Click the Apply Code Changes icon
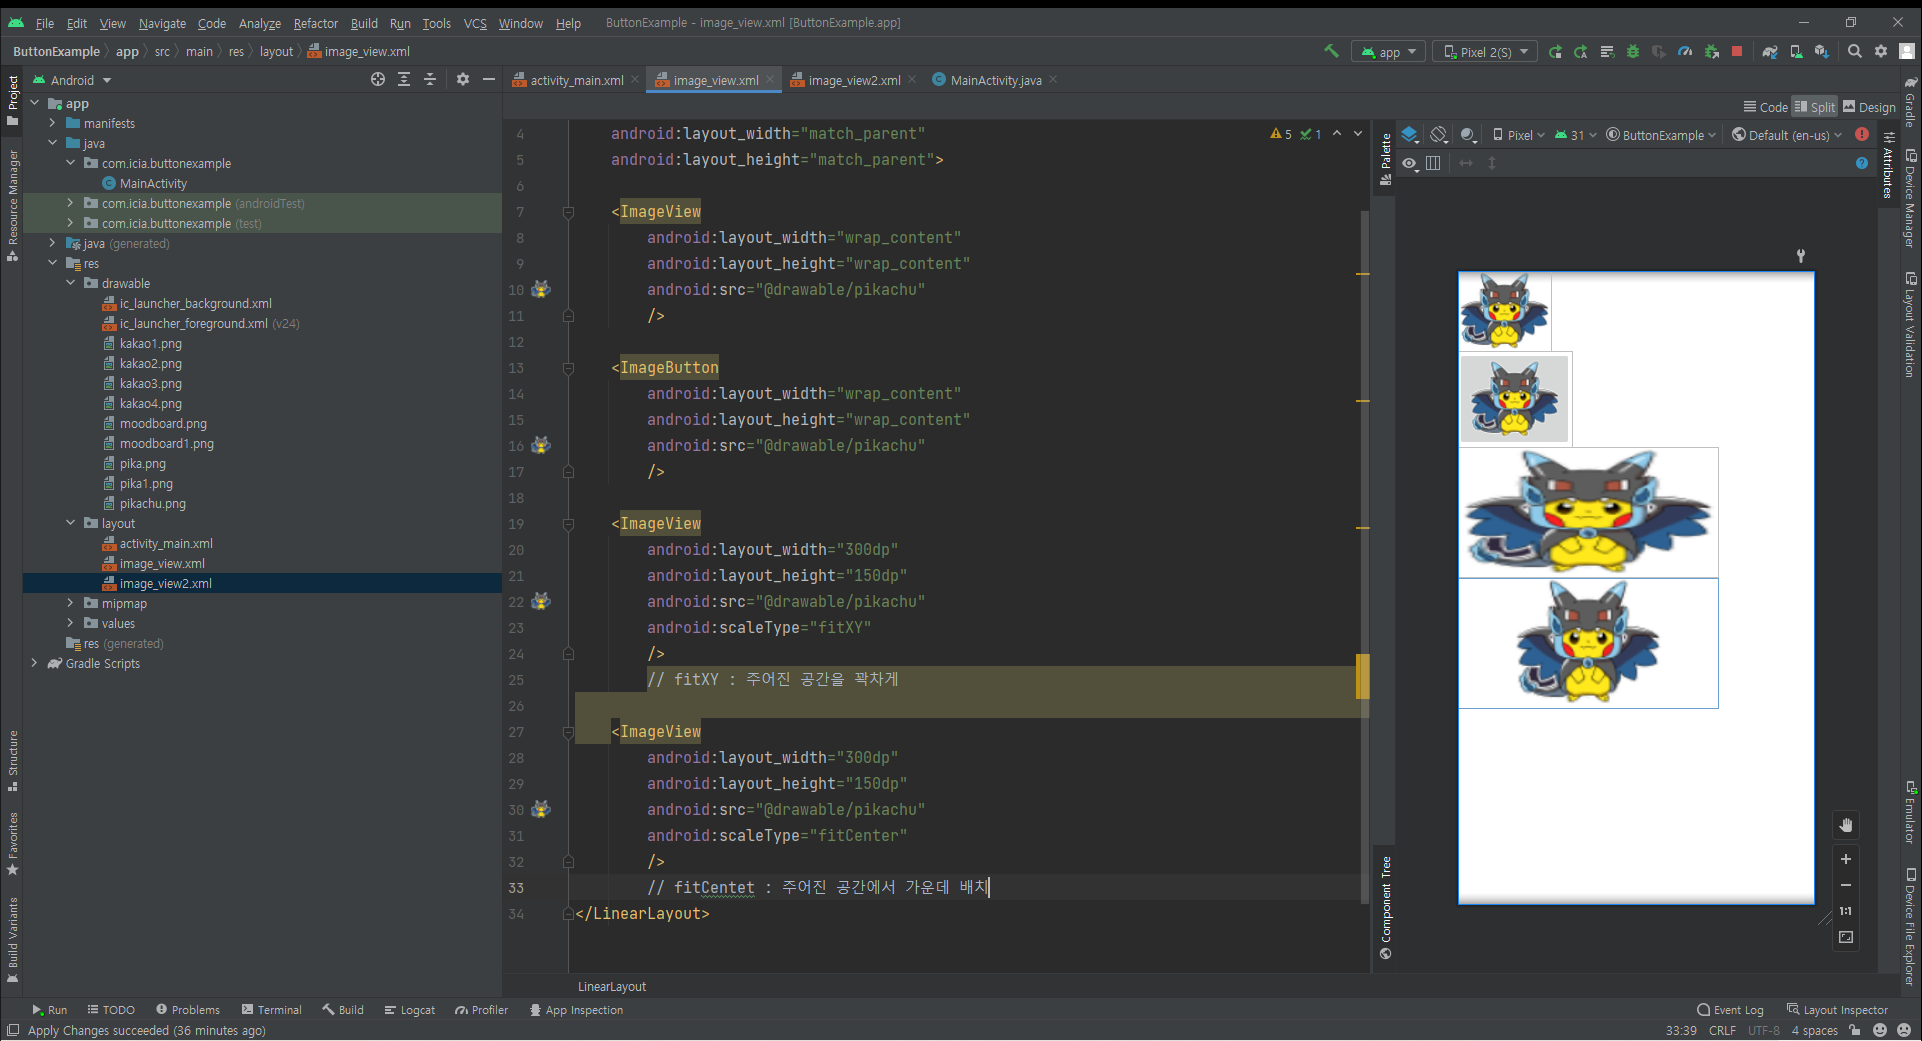The width and height of the screenshot is (1922, 1041). 1581,51
